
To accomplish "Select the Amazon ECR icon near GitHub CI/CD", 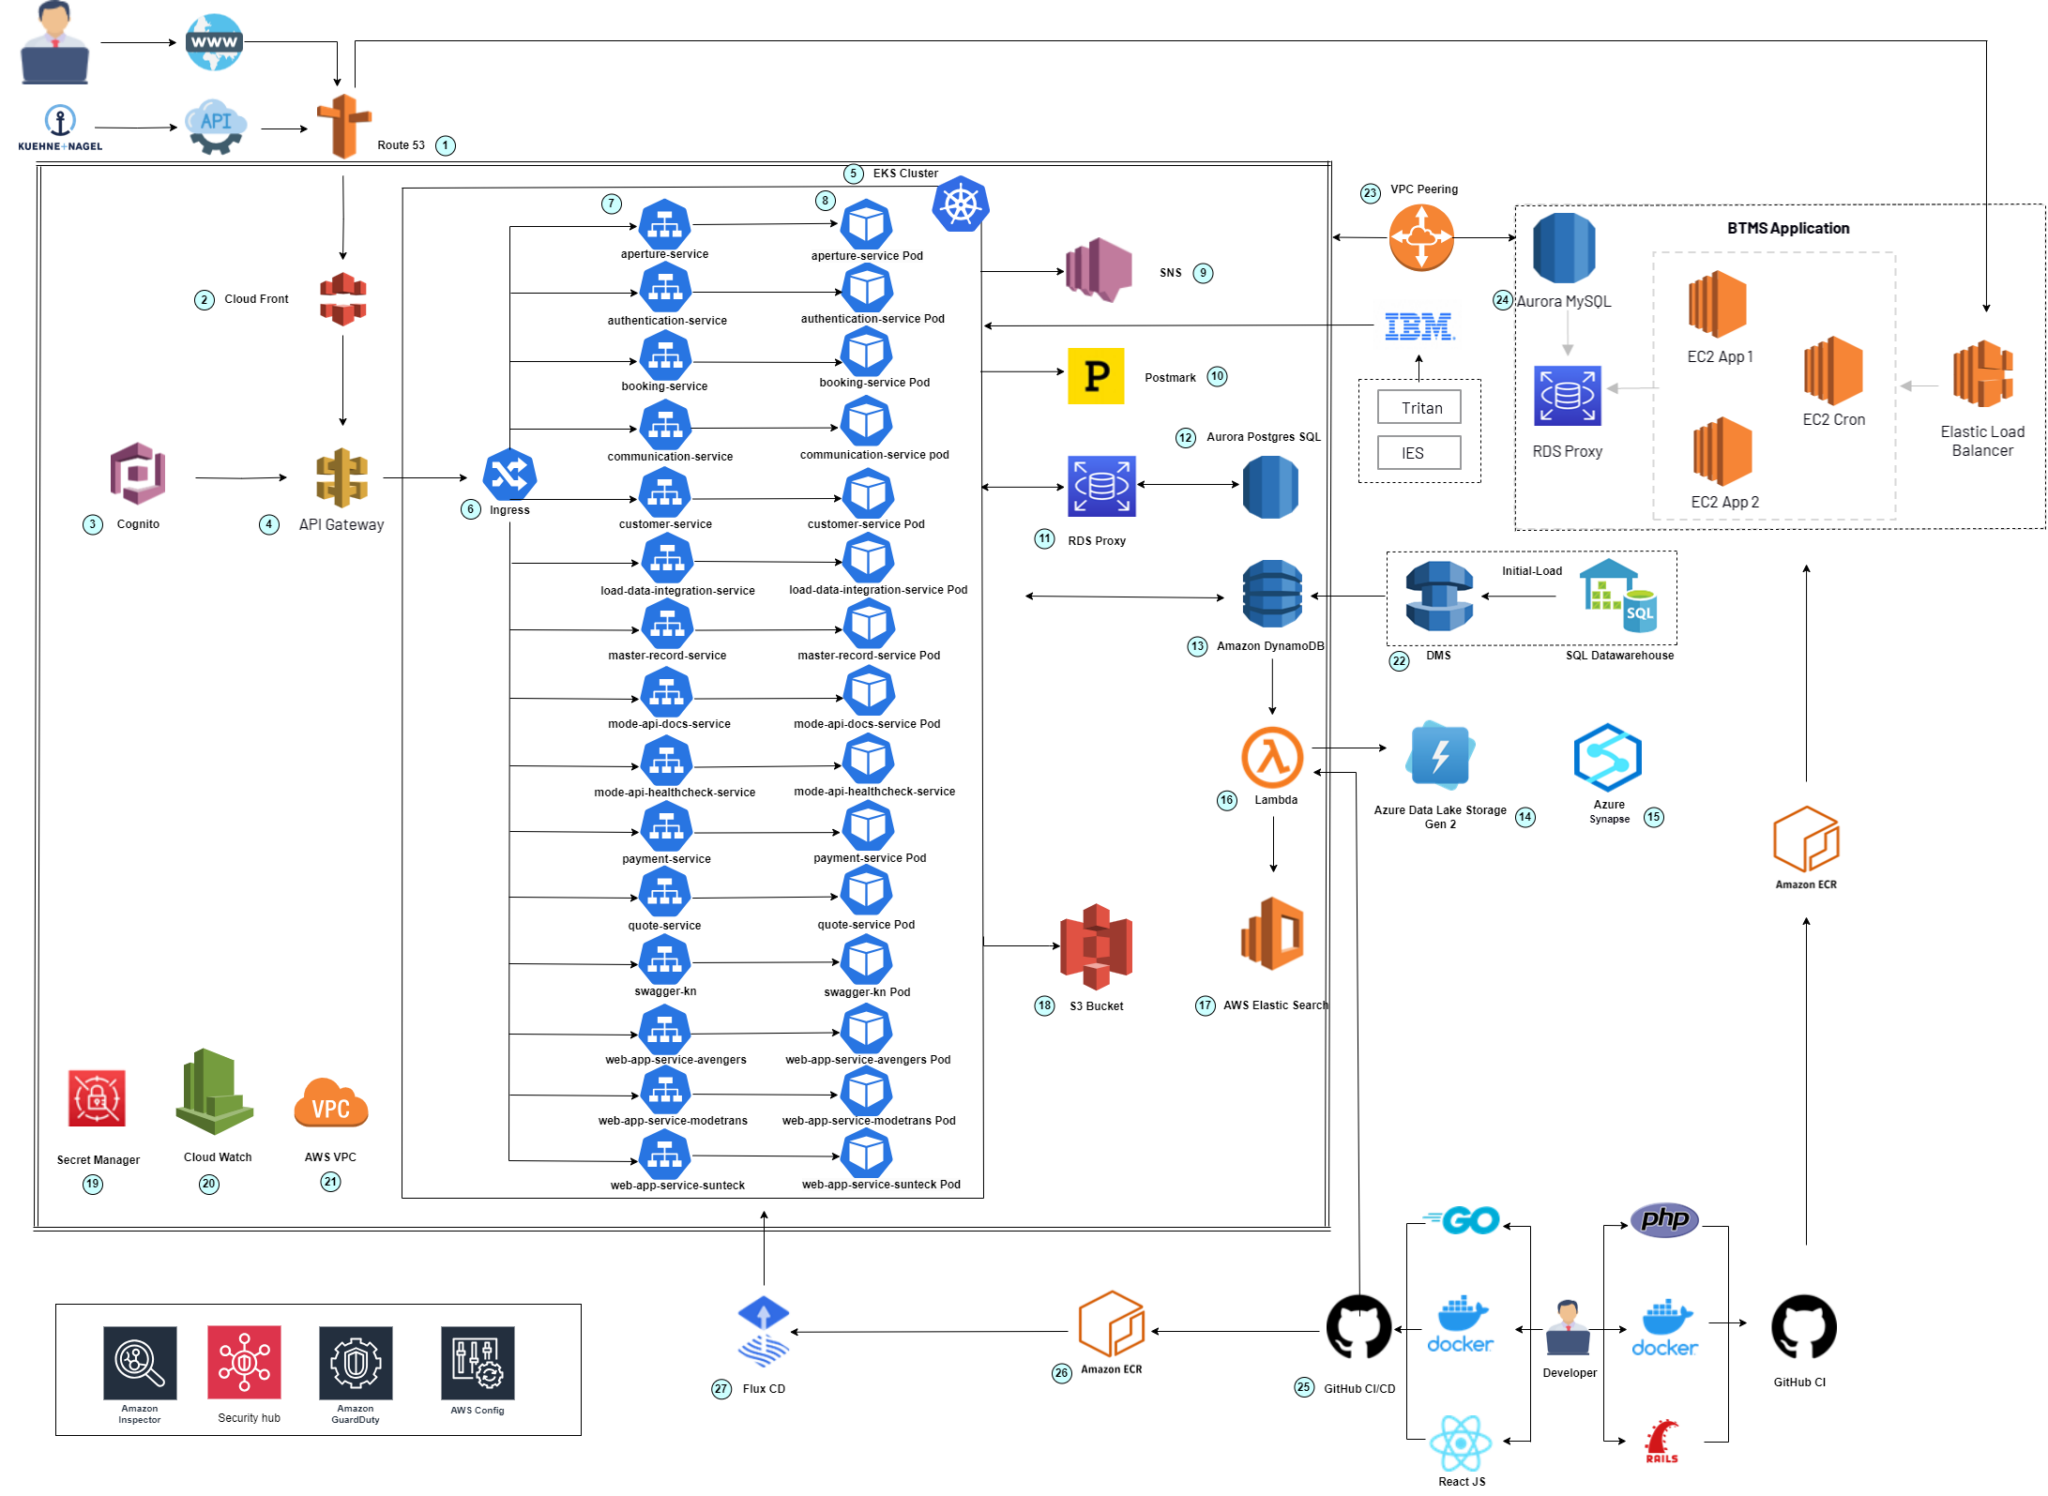I will tap(1112, 1322).
